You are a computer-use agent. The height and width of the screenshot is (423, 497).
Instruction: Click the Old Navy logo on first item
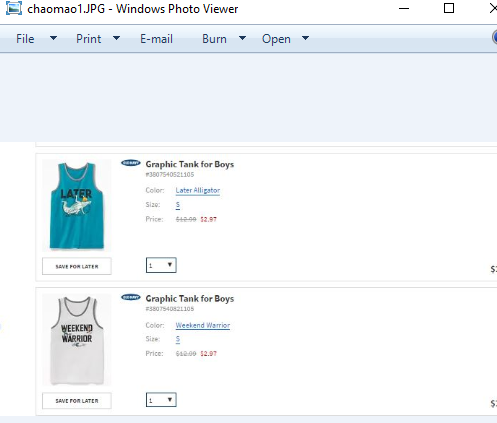point(131,163)
